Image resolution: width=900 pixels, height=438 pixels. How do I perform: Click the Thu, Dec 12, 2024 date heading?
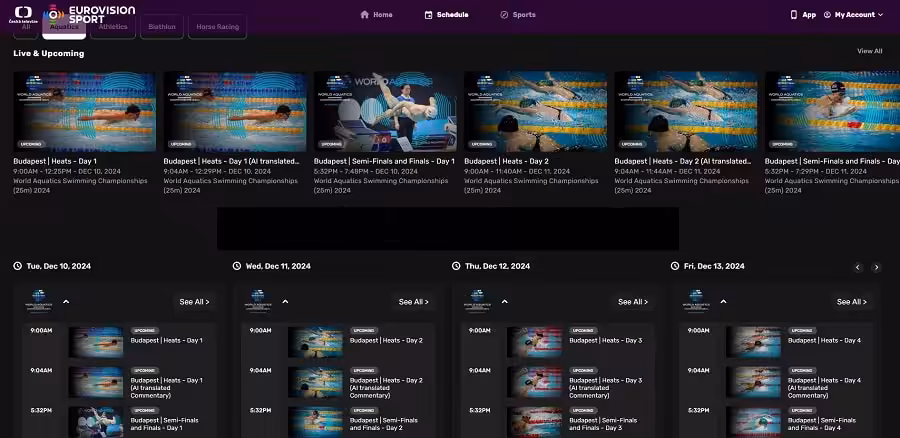498,266
